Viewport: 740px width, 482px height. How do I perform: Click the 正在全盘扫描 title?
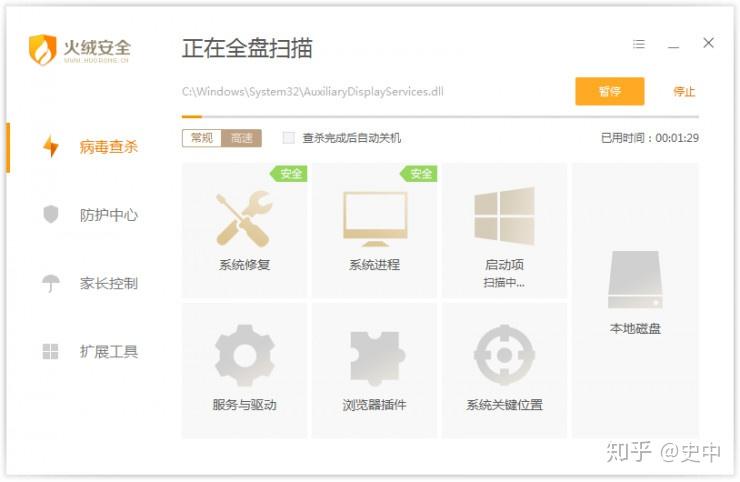(247, 48)
